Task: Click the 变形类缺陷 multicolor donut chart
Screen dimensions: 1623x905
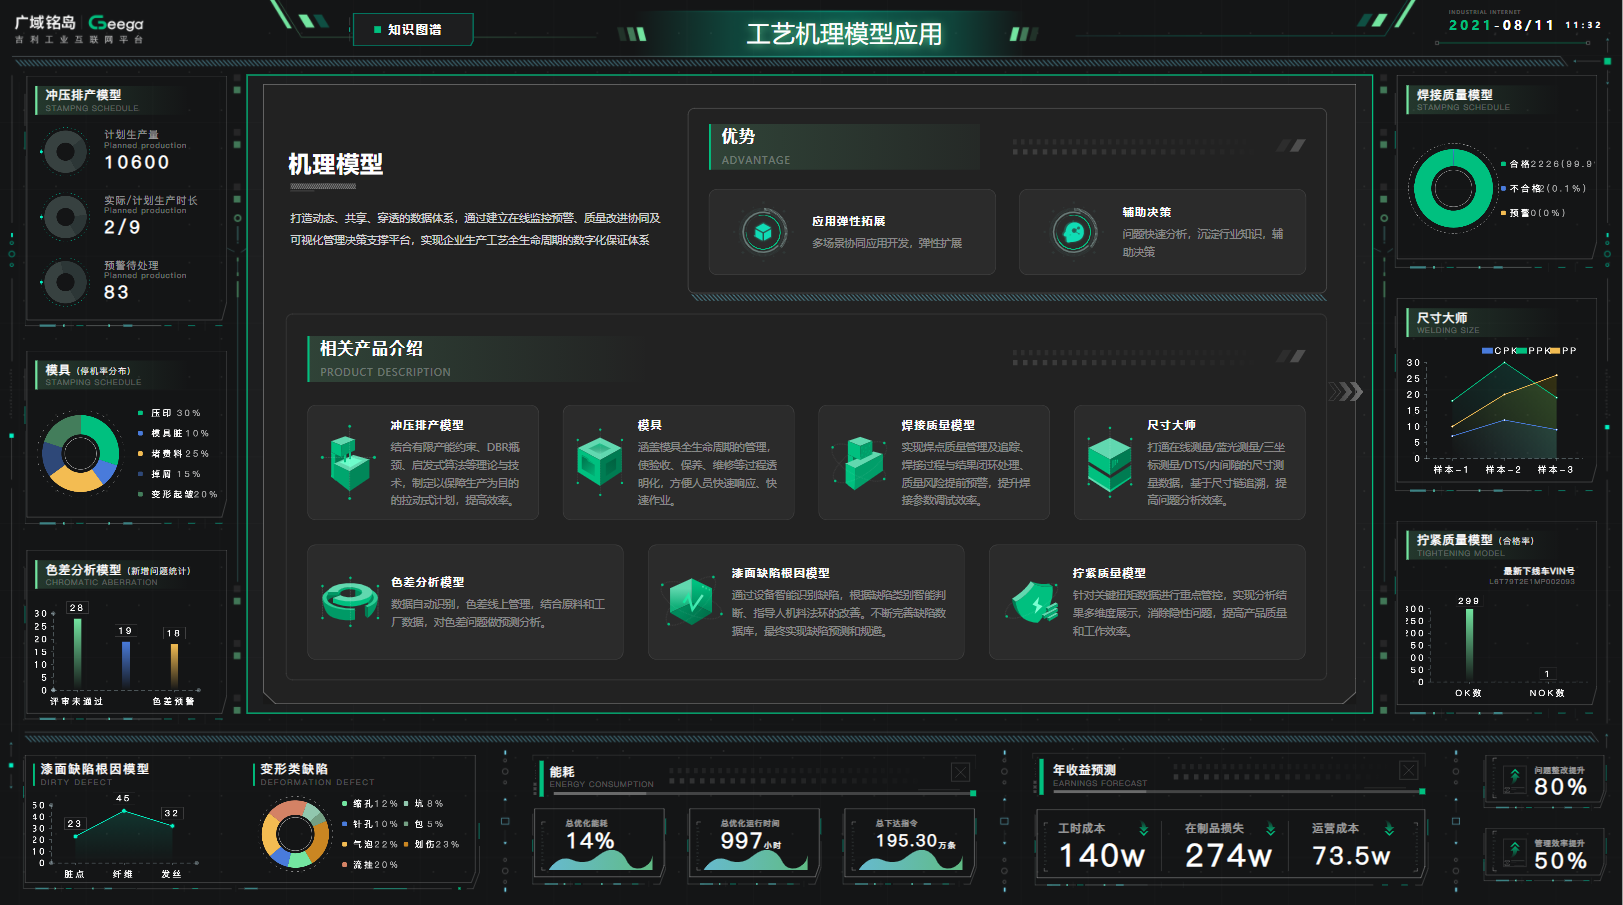Action: coord(295,833)
